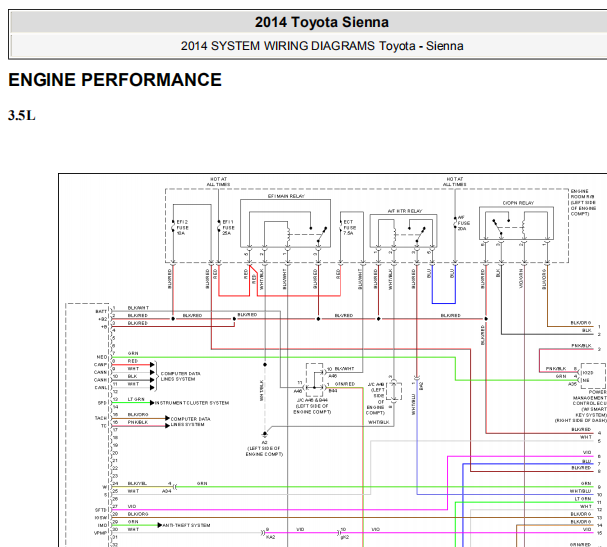
Task: Select the "3.5L" engine size heading
Action: coord(22,115)
